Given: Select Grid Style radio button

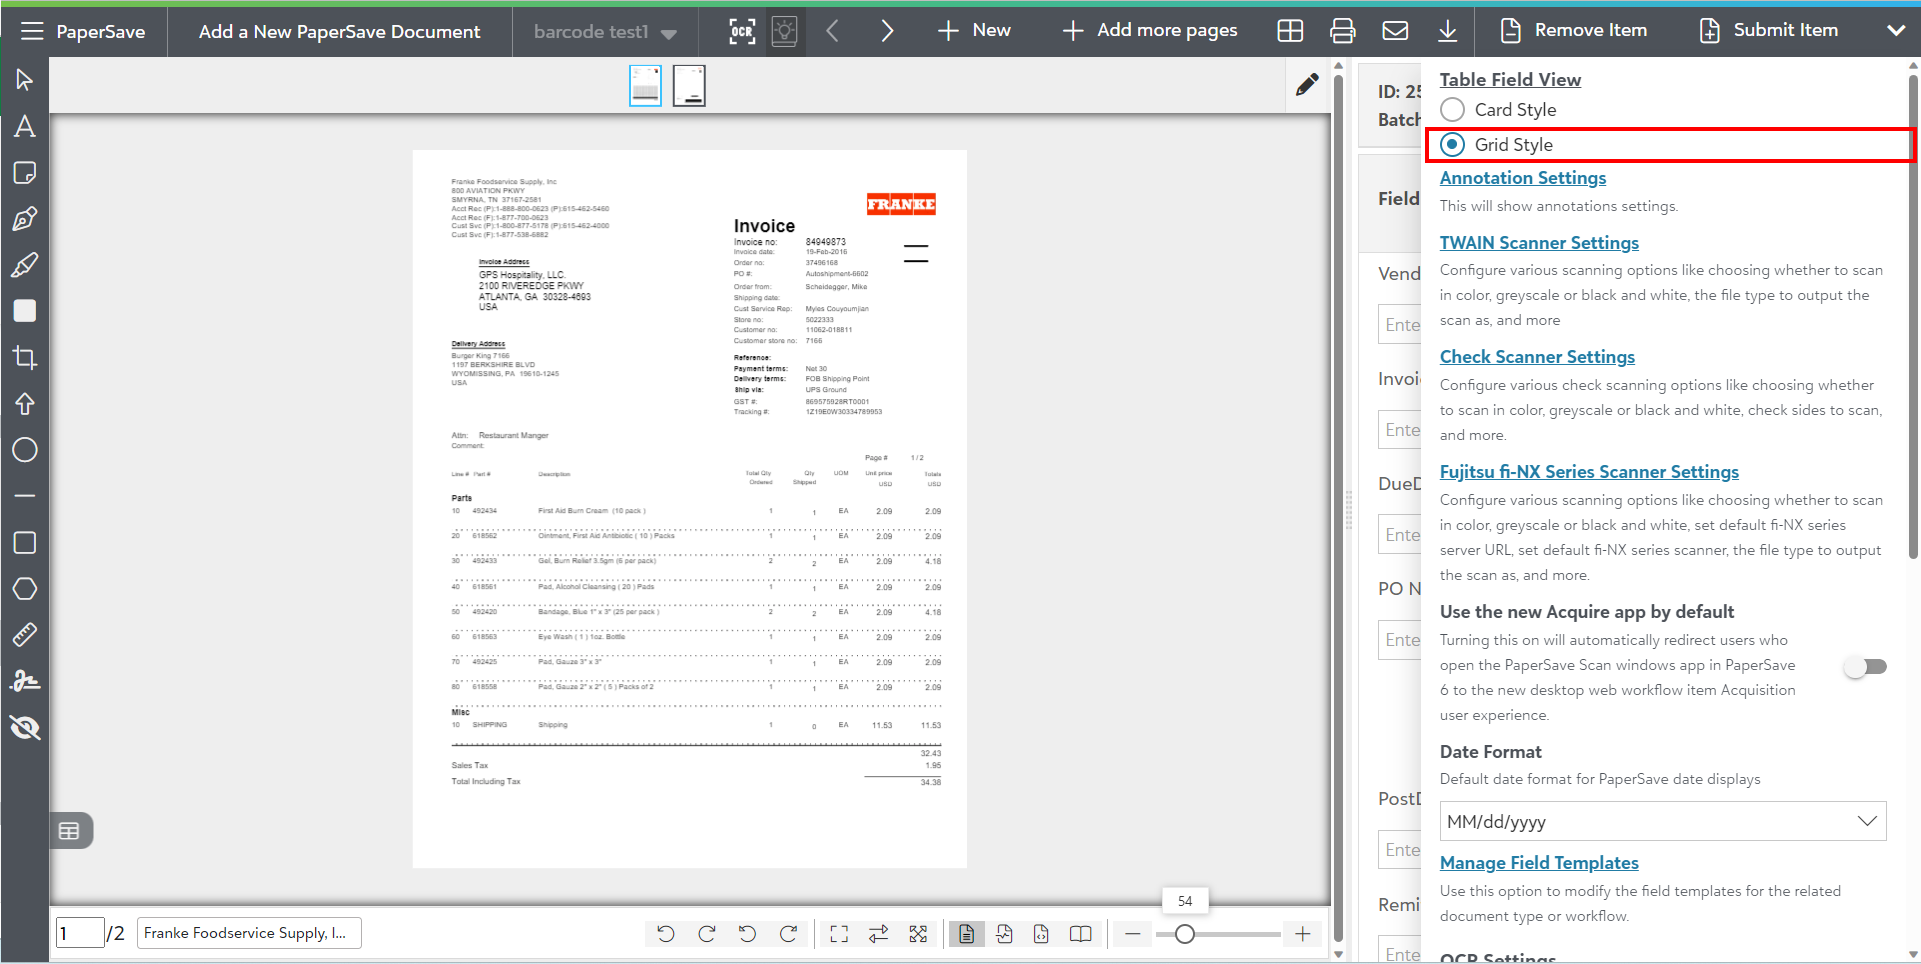Looking at the screenshot, I should click(1453, 145).
